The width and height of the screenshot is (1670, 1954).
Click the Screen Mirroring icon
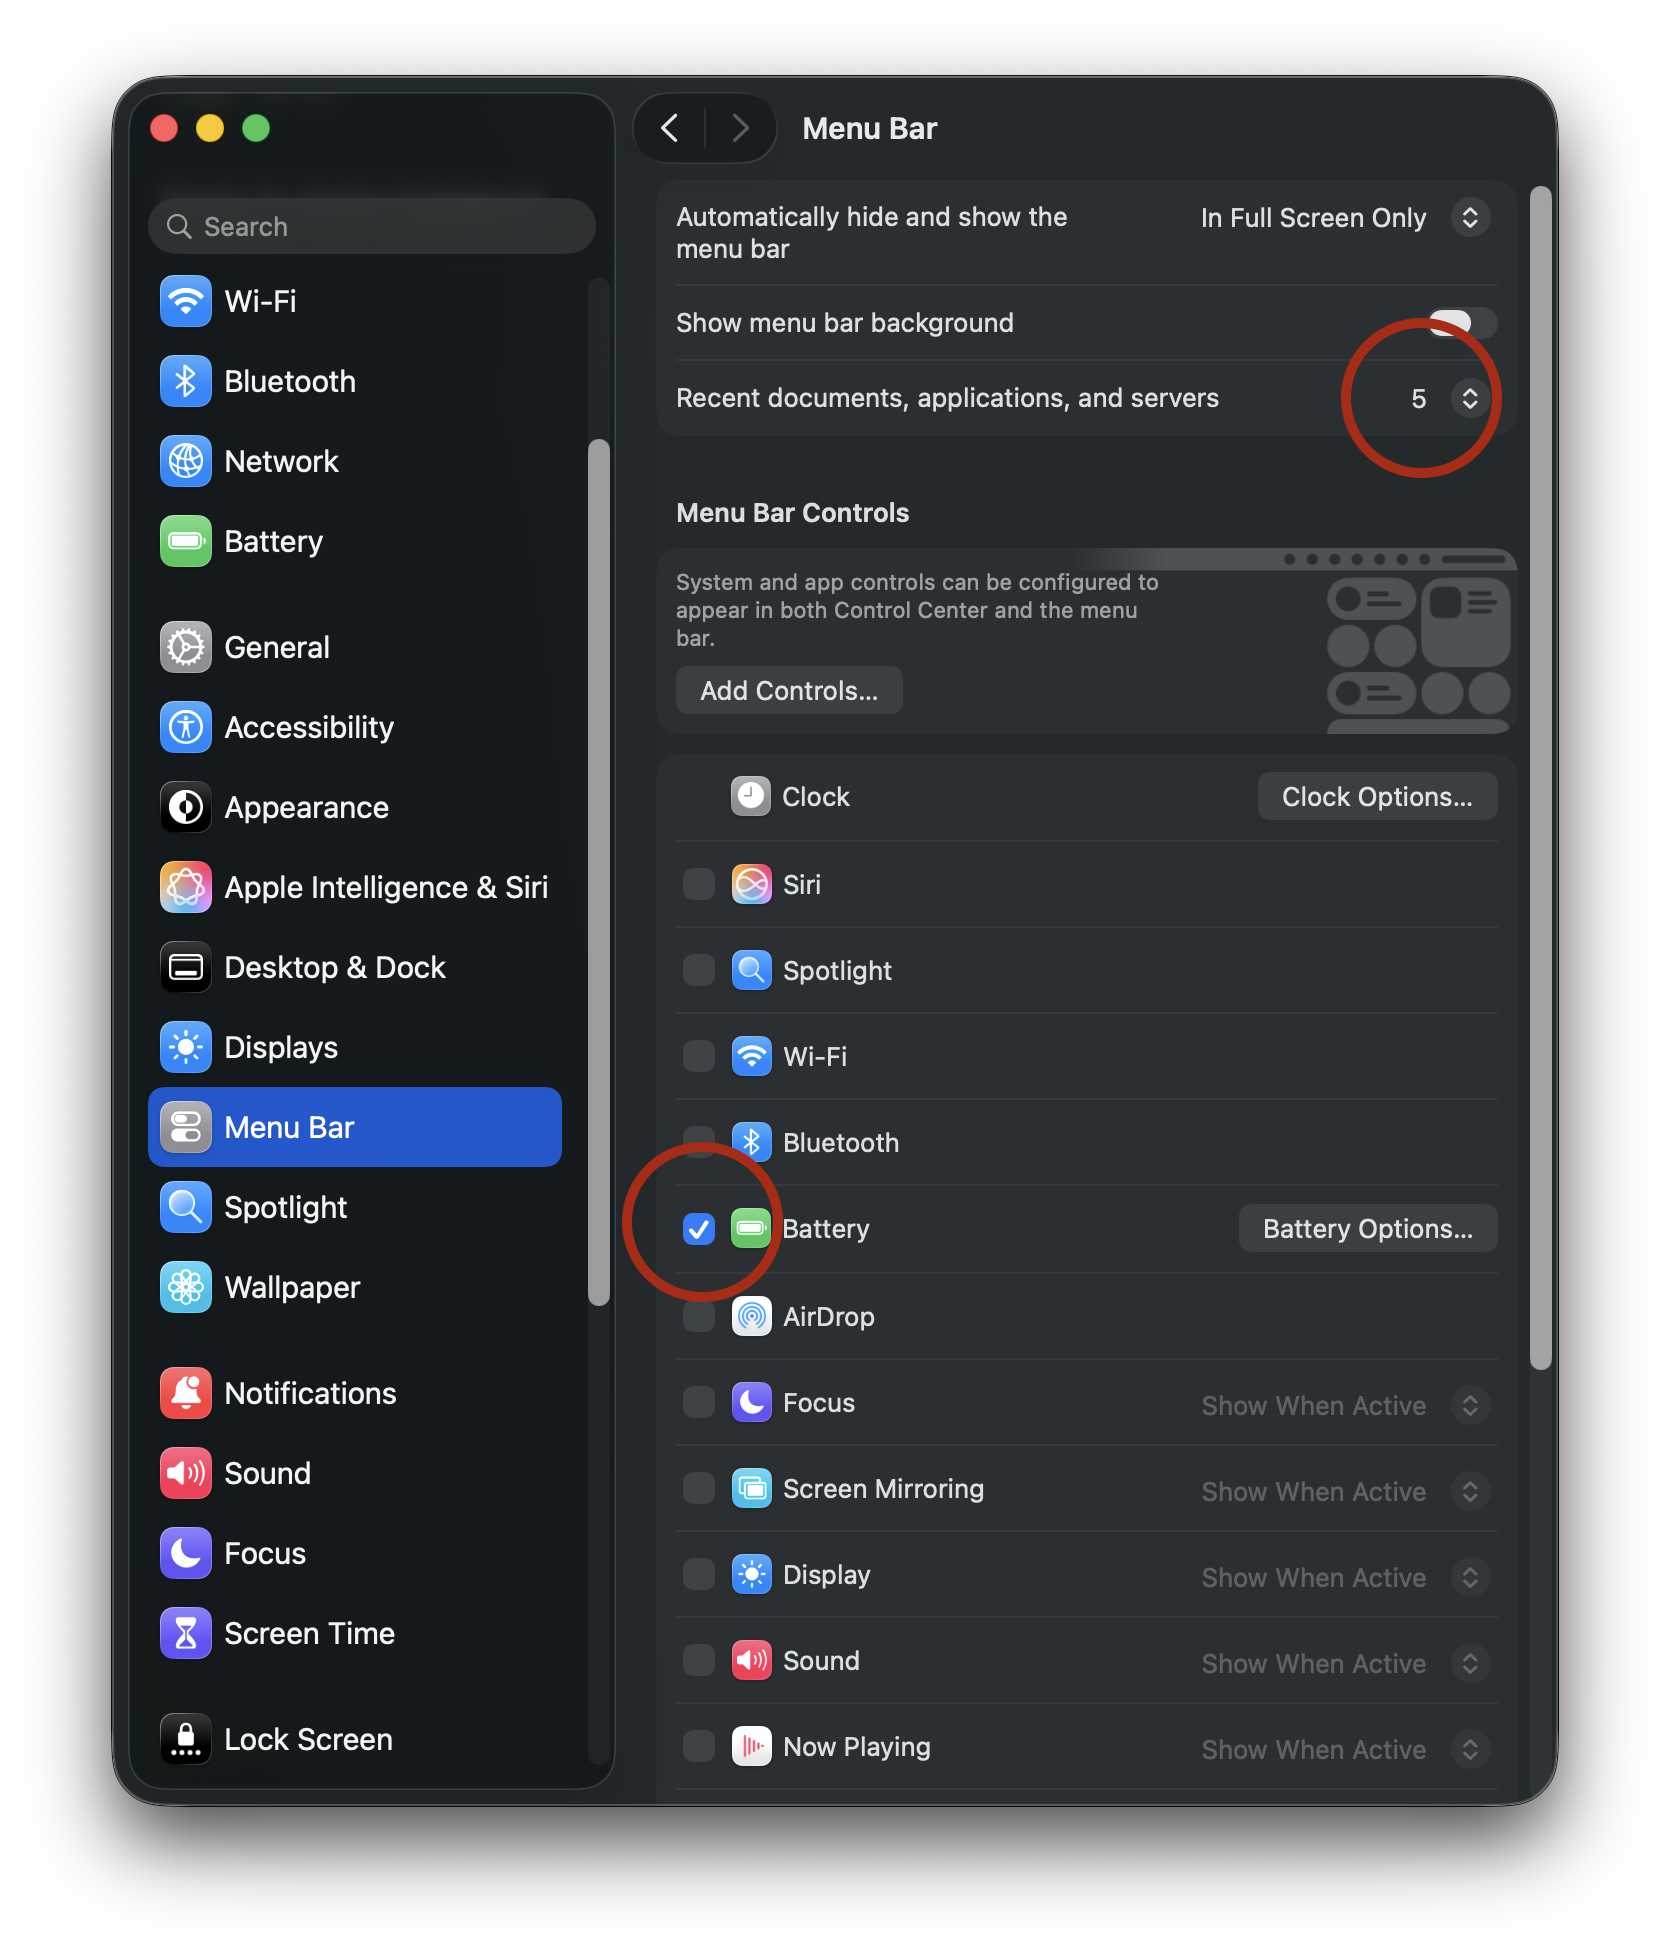[x=751, y=1489]
